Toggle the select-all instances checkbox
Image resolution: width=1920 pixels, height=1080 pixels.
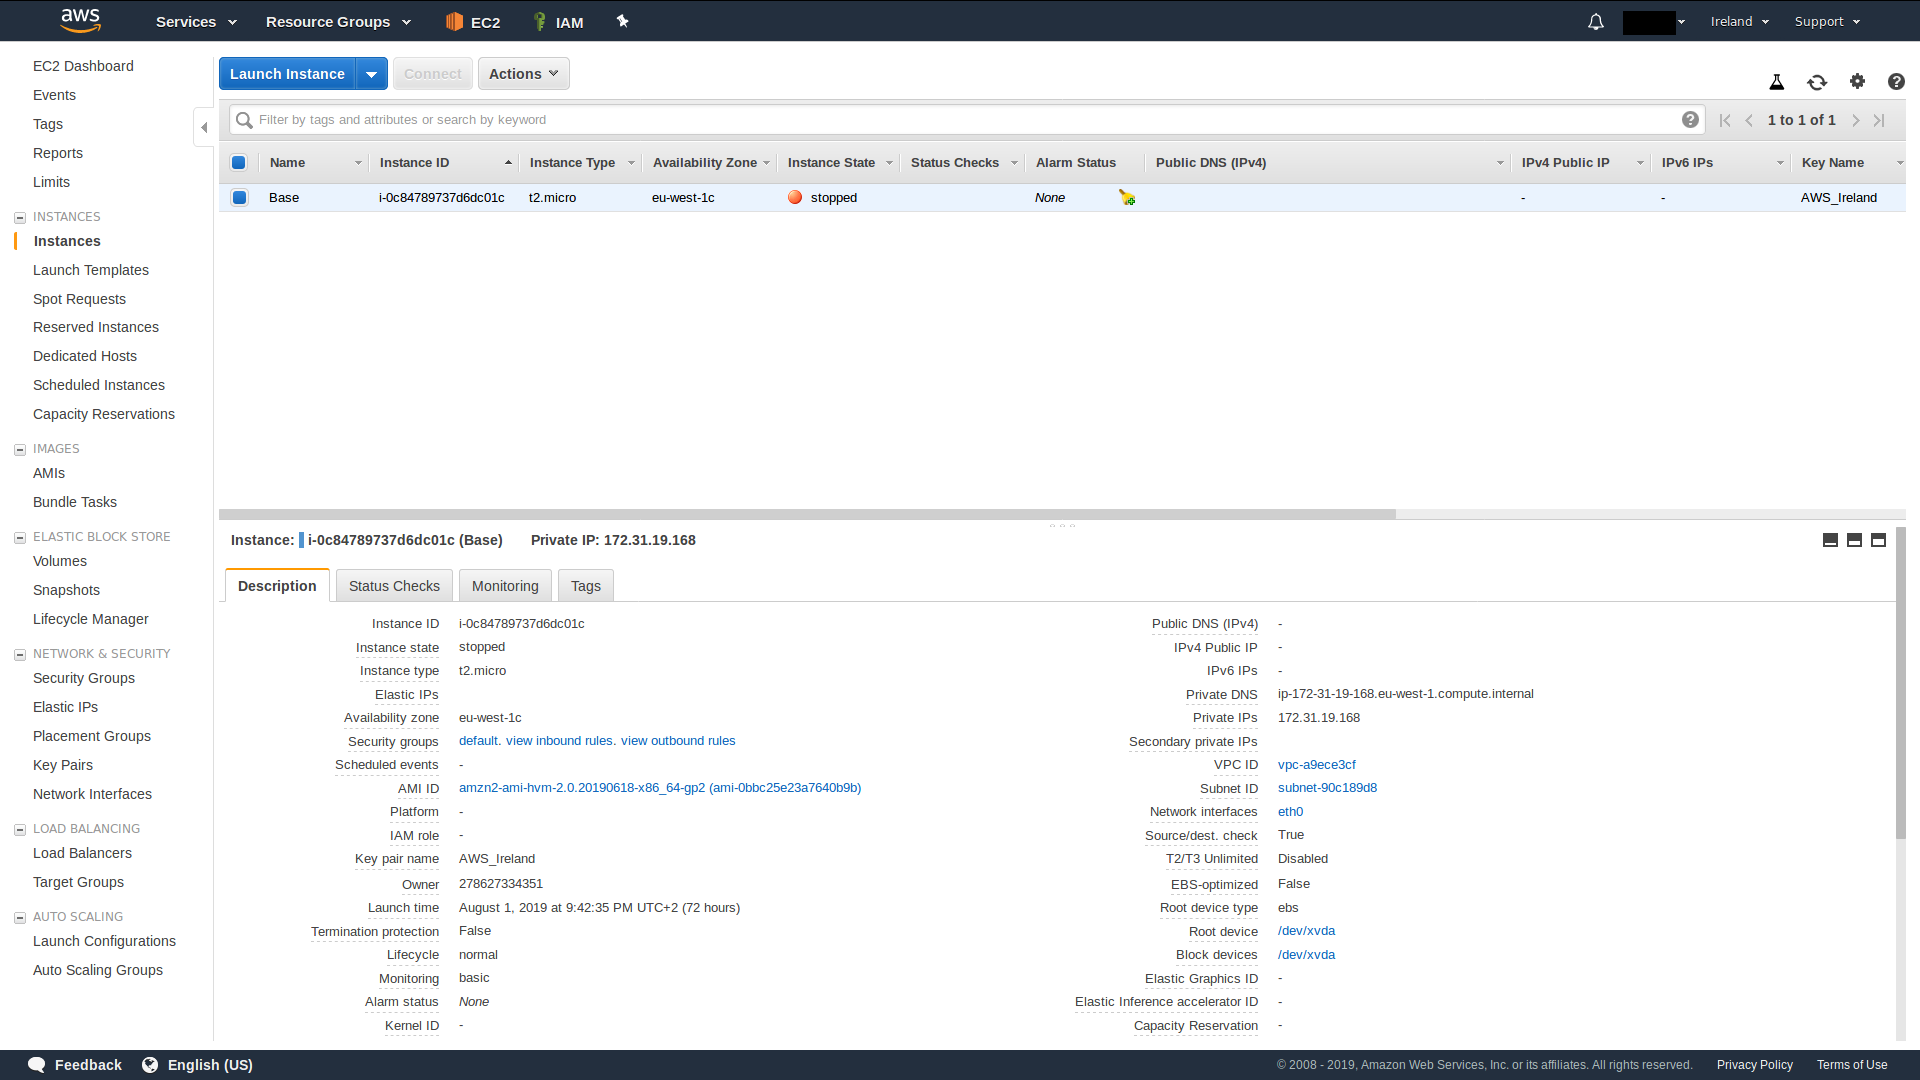point(239,163)
